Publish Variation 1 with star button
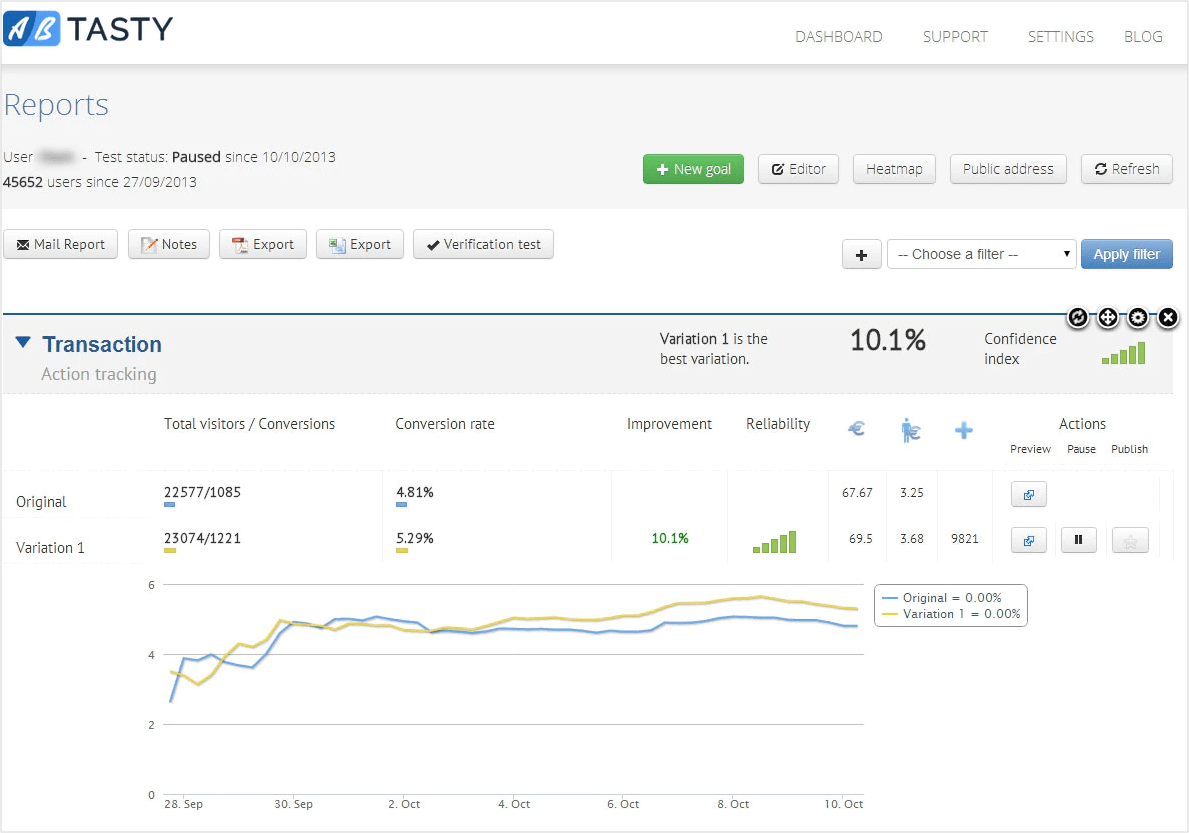 click(1129, 541)
